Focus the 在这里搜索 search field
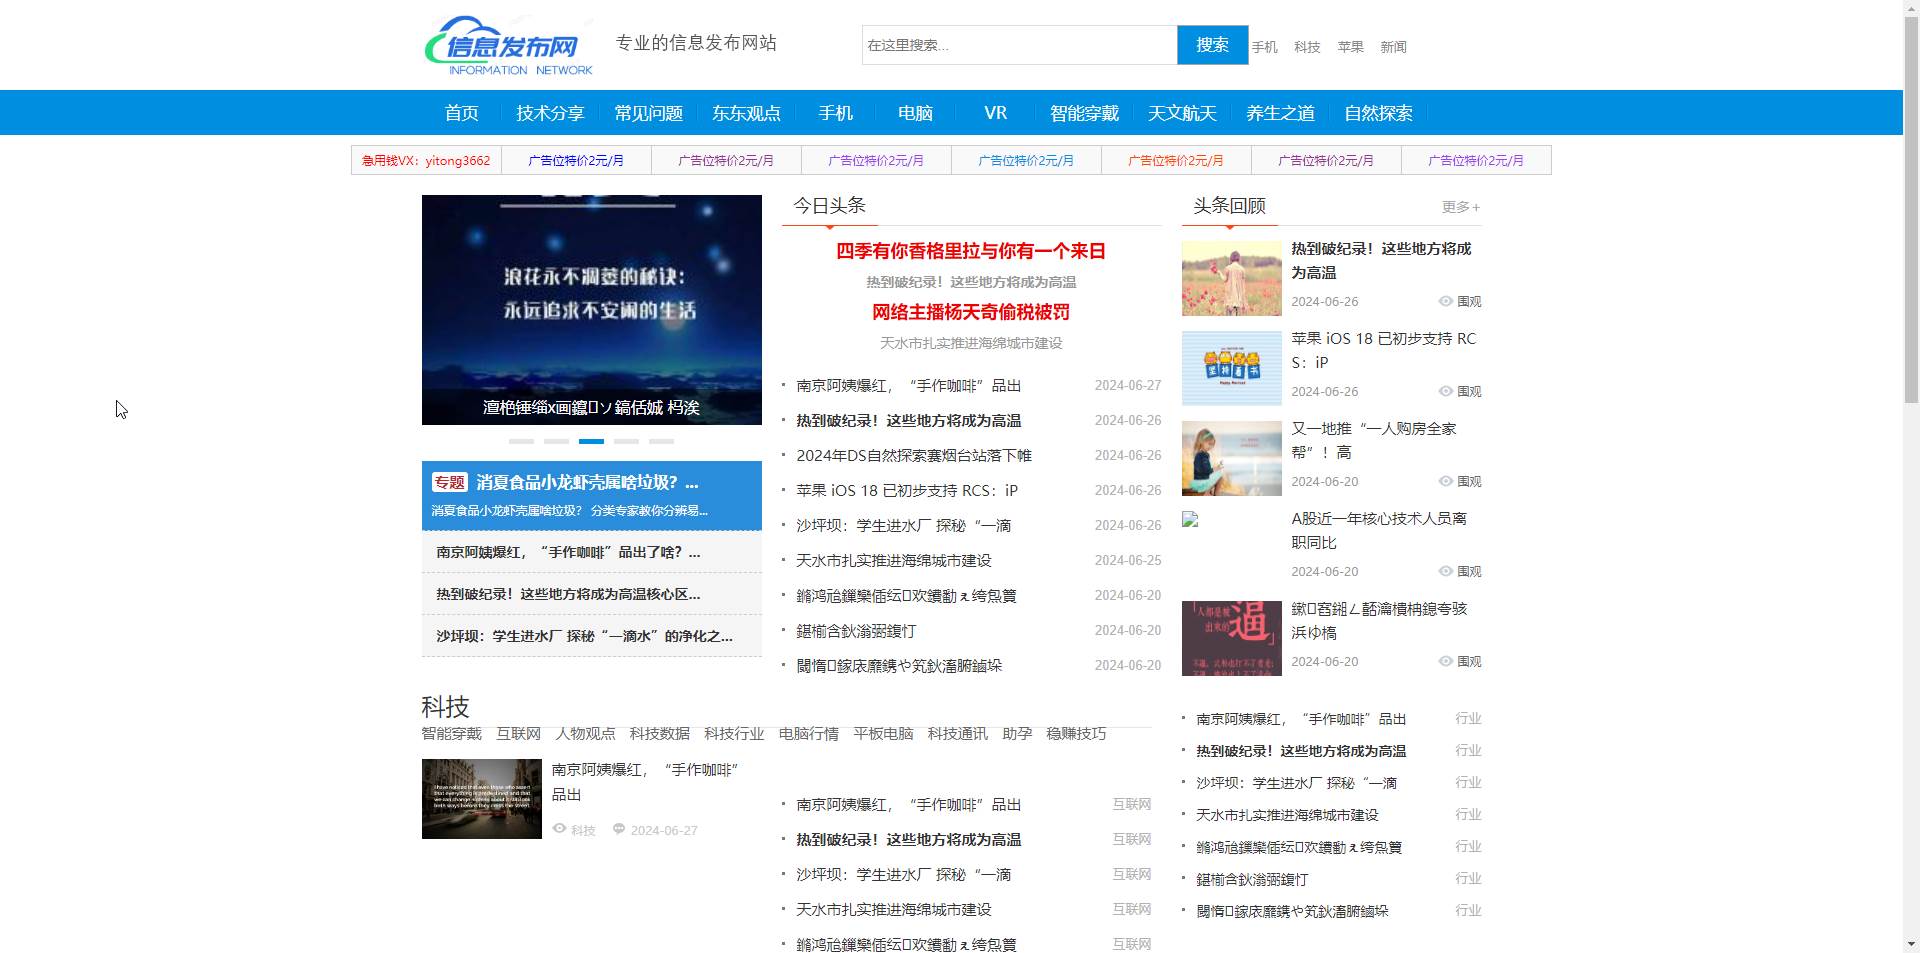The height and width of the screenshot is (953, 1920). (x=1019, y=45)
